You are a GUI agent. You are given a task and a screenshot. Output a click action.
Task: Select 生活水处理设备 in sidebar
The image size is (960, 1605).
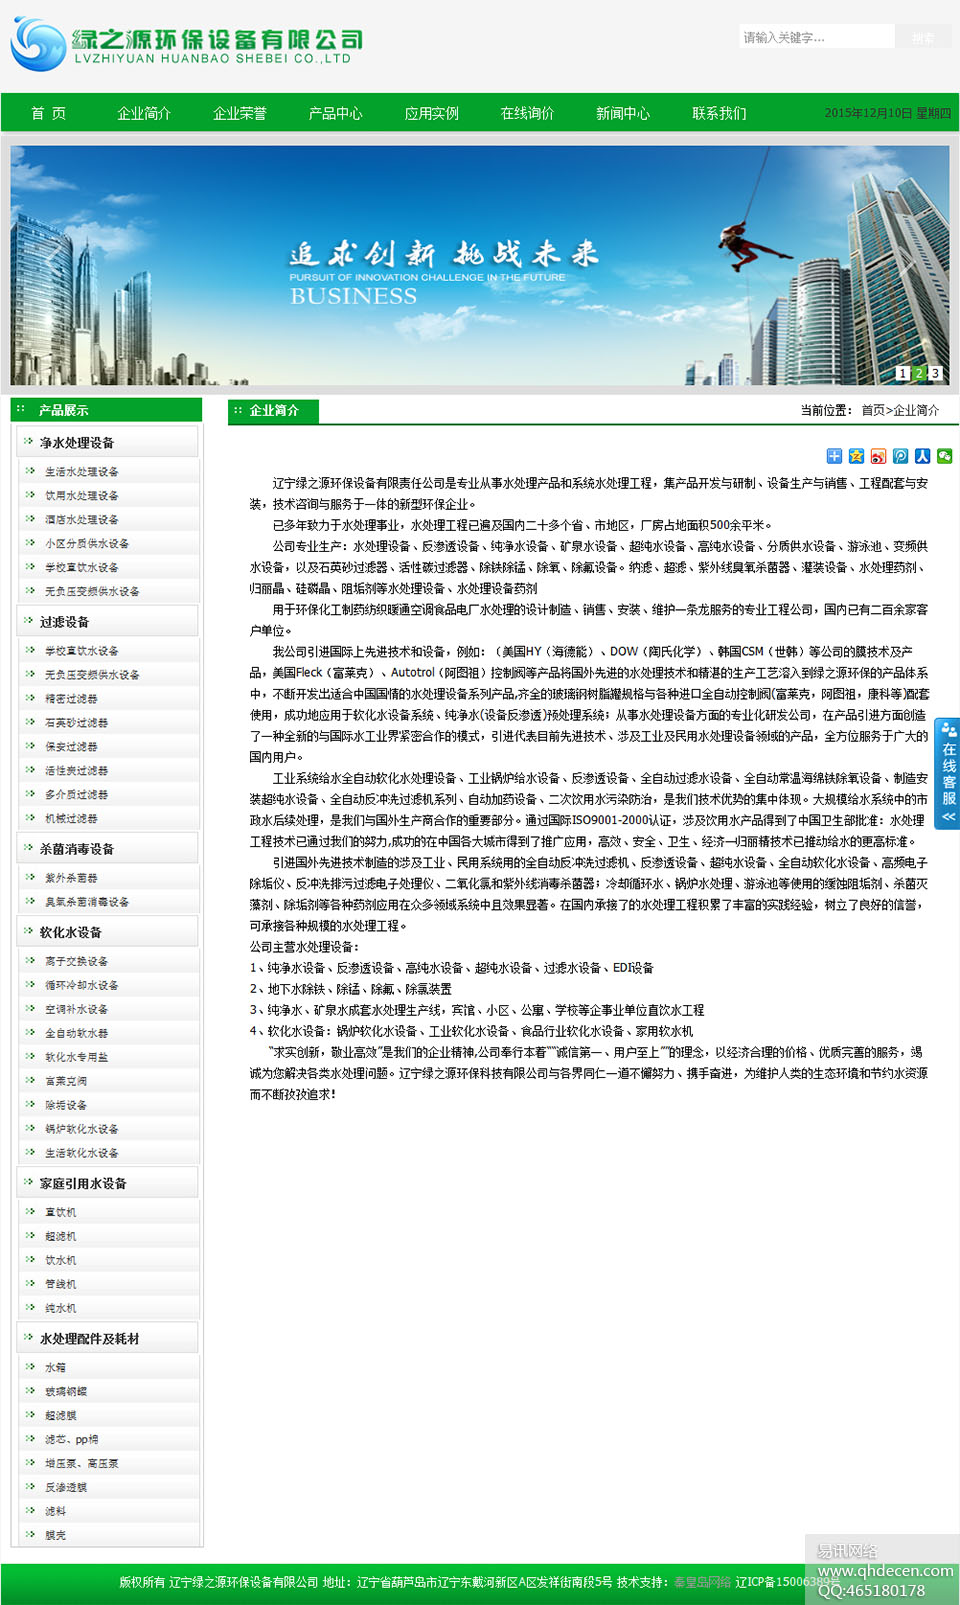coord(82,471)
